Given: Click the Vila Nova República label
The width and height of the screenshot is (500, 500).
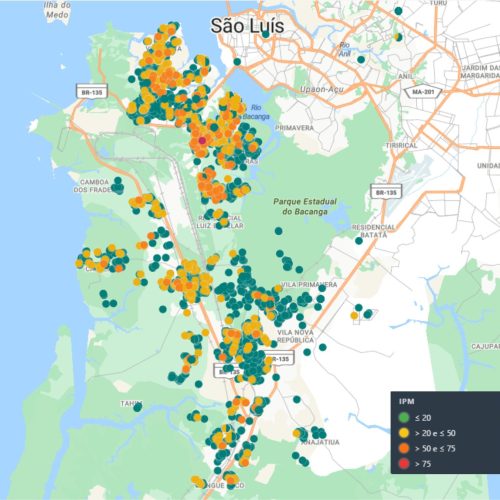Looking at the screenshot, I should (x=295, y=336).
